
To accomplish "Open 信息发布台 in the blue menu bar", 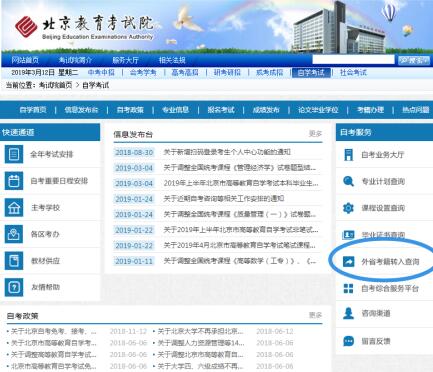I will [x=81, y=110].
